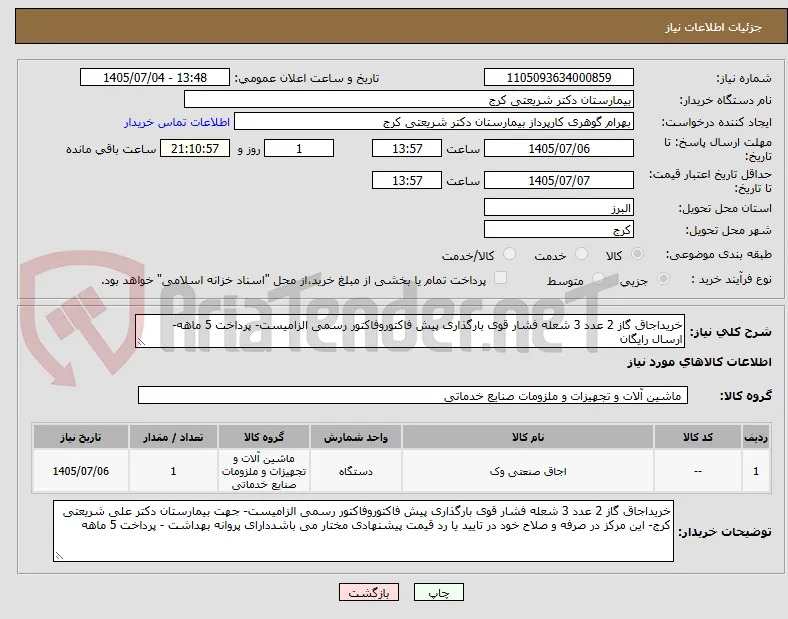Click the گروه کالا field

(x=413, y=395)
